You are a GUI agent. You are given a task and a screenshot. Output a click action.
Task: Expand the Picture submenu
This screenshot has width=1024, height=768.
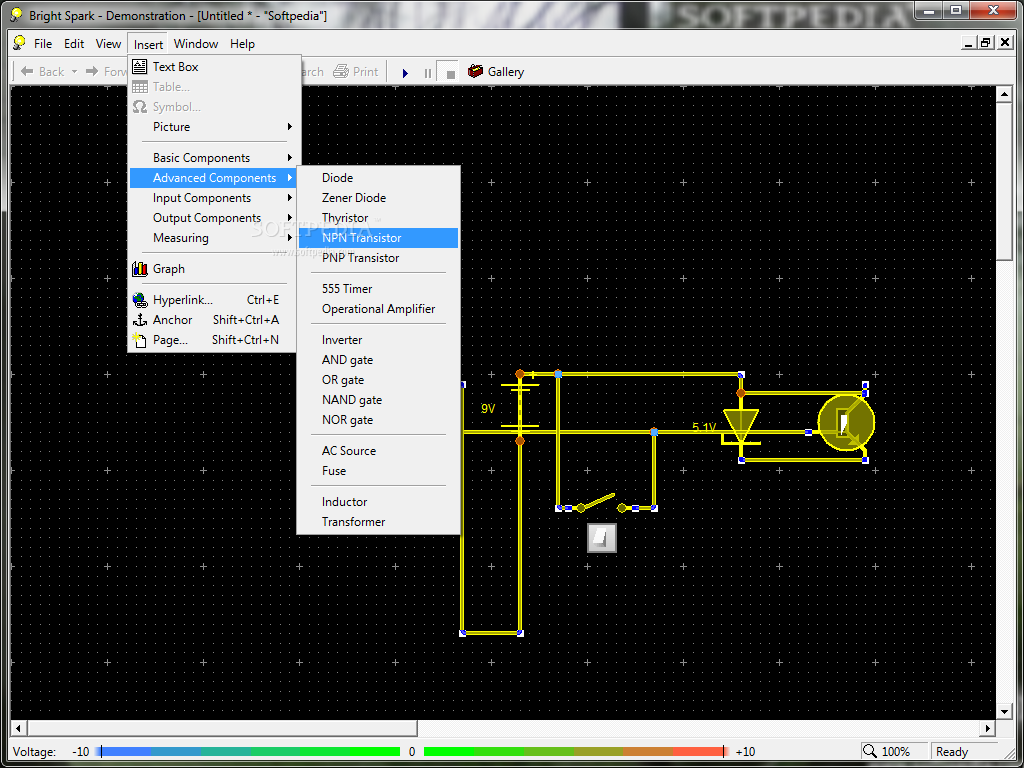[212, 127]
